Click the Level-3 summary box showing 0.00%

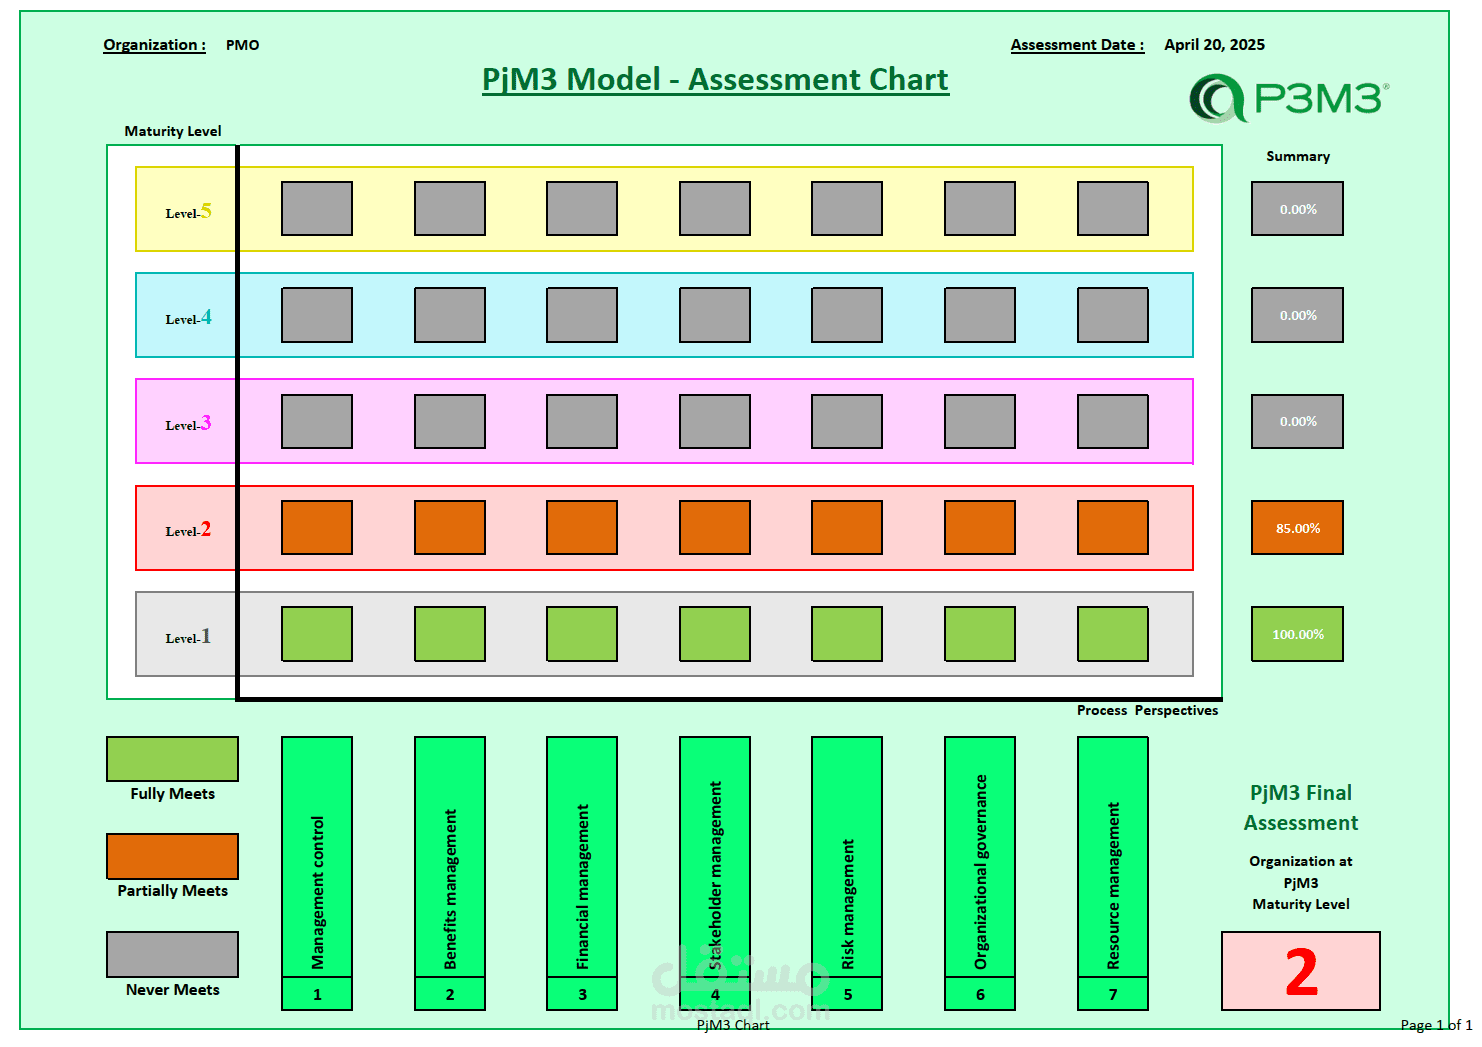[x=1297, y=421]
